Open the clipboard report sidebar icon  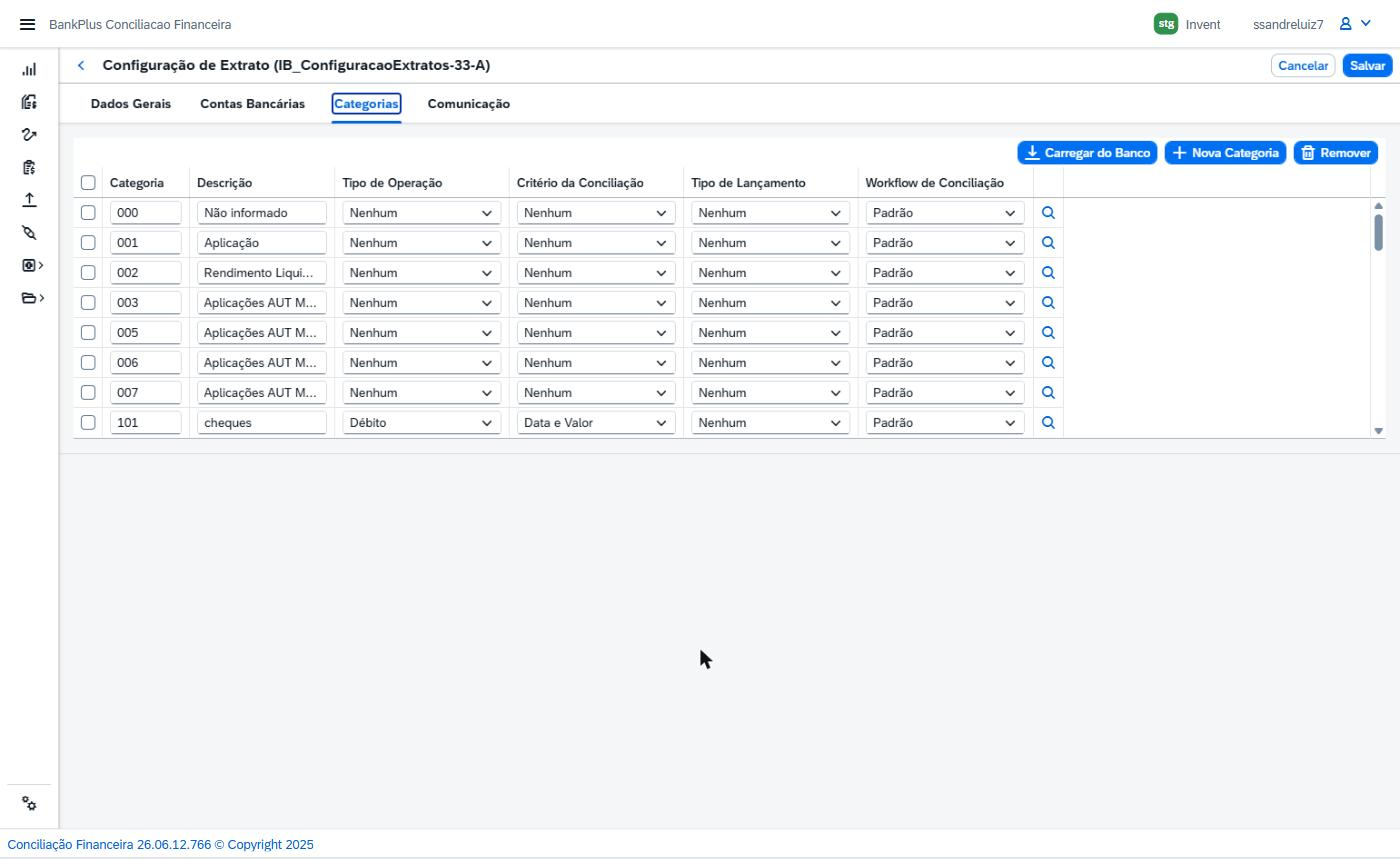(29, 167)
